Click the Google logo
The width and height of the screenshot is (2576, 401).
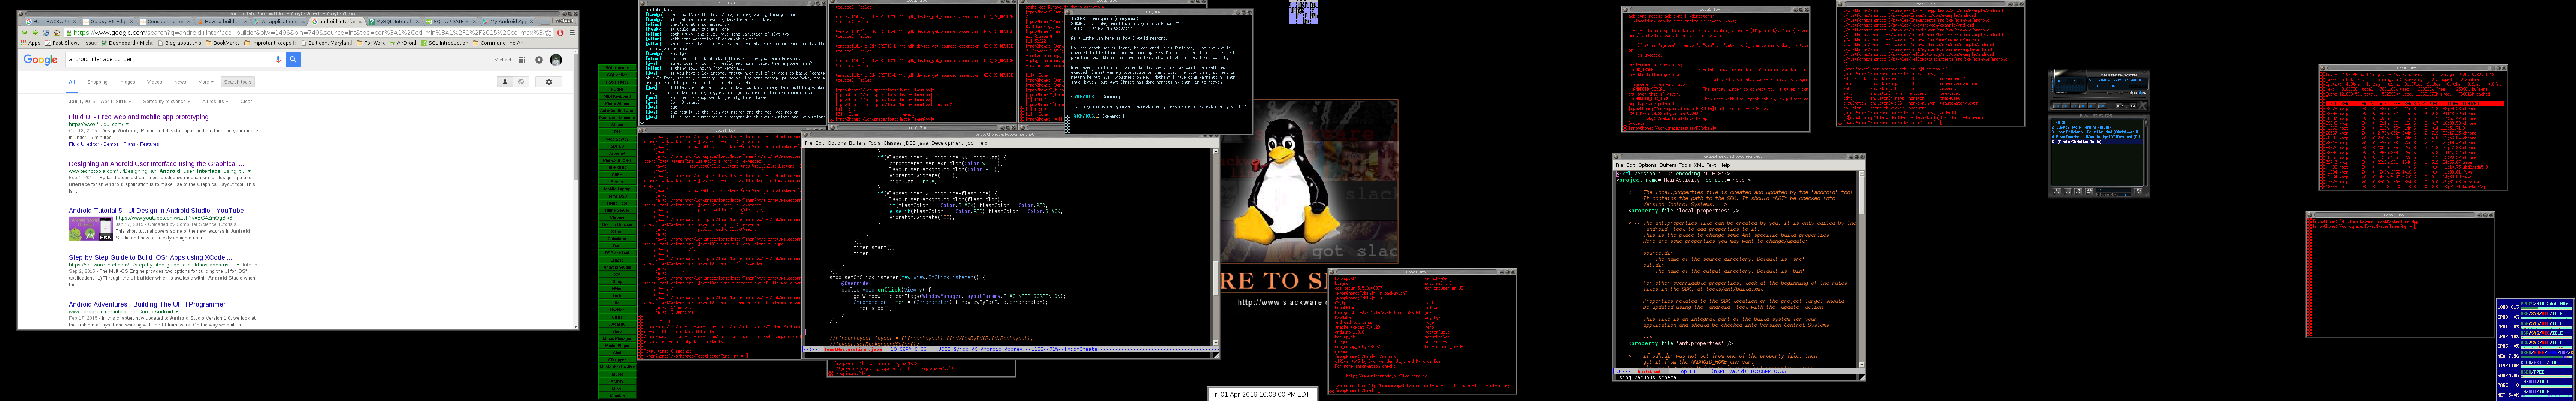(x=40, y=60)
